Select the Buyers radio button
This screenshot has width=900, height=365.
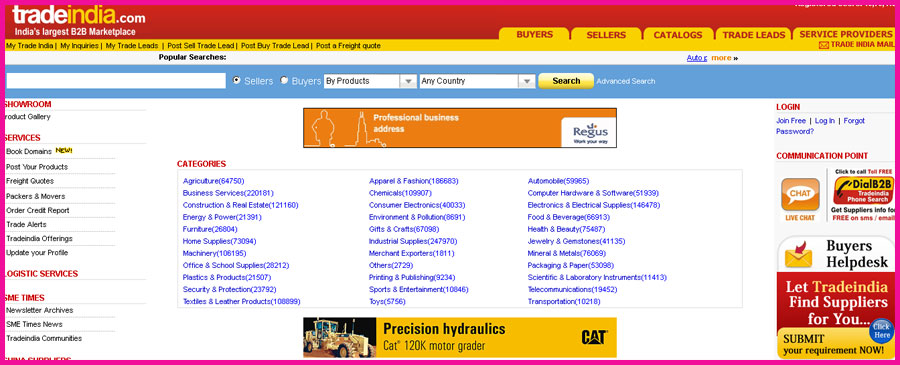coord(284,81)
